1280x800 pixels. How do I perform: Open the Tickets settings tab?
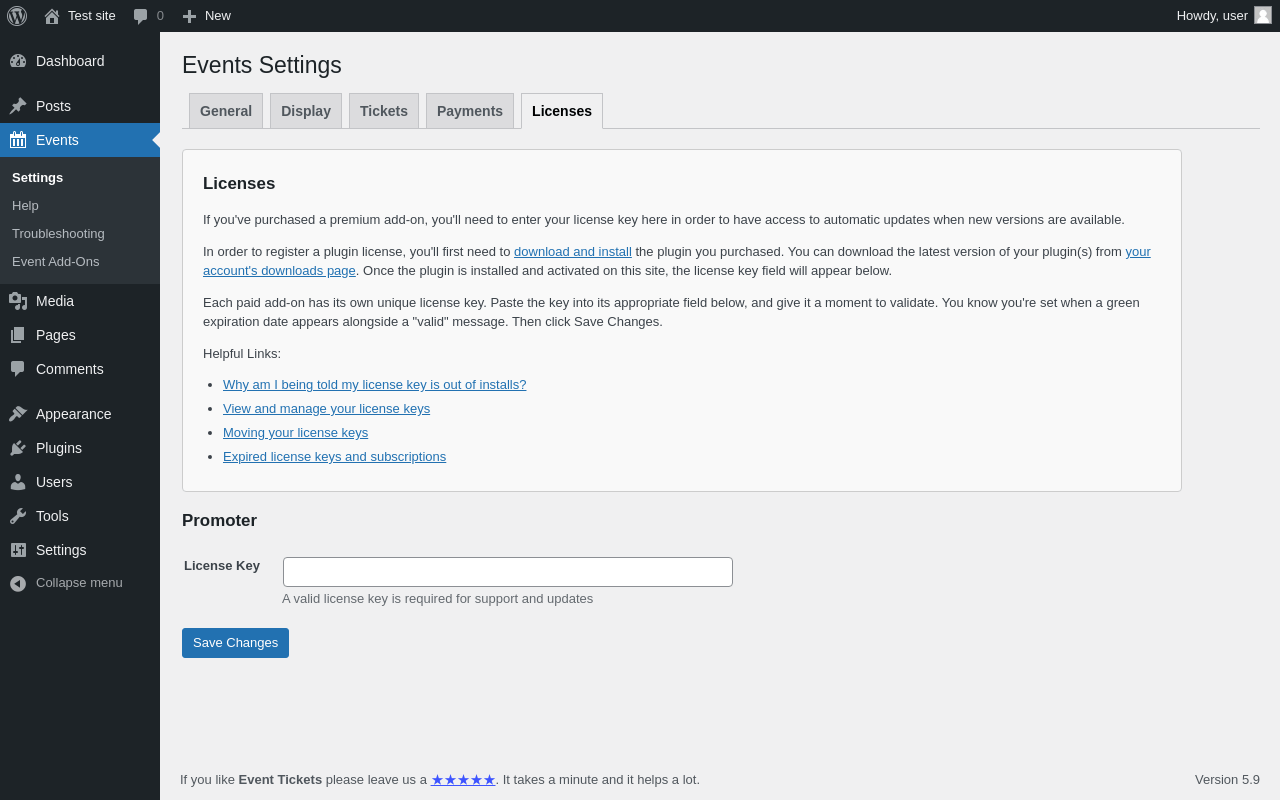coord(384,111)
